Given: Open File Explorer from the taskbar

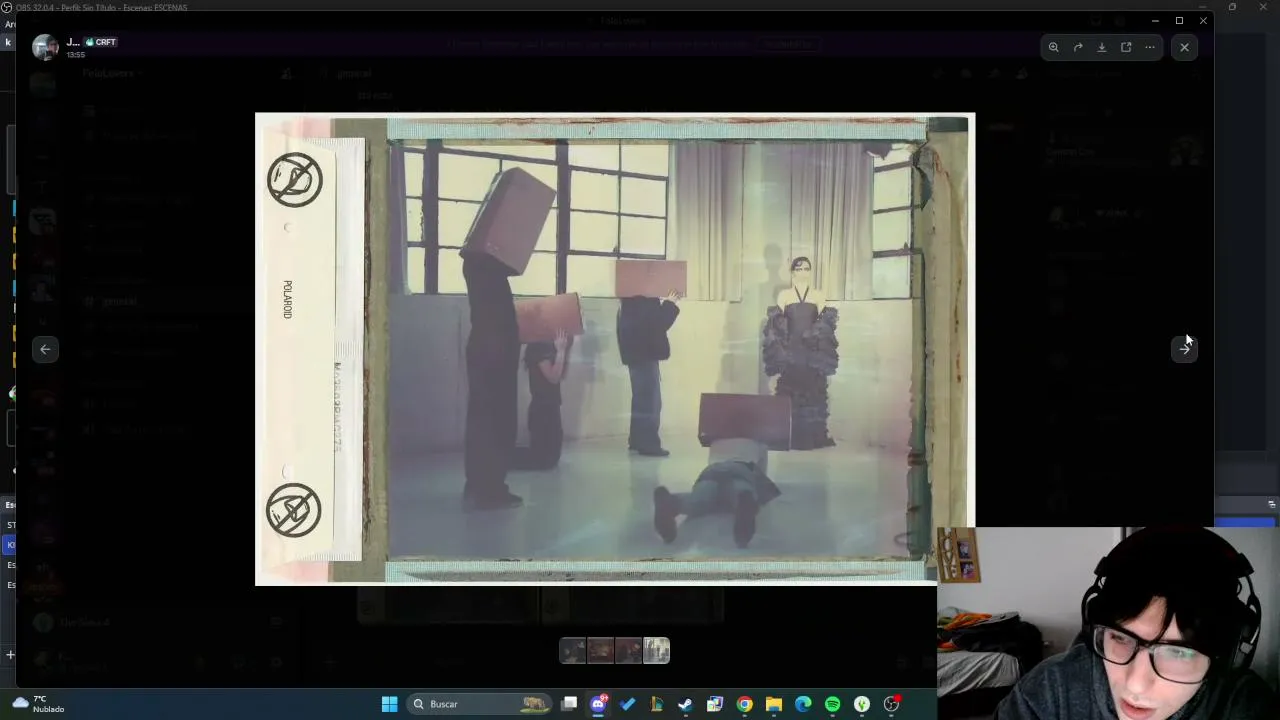Looking at the screenshot, I should (x=774, y=704).
